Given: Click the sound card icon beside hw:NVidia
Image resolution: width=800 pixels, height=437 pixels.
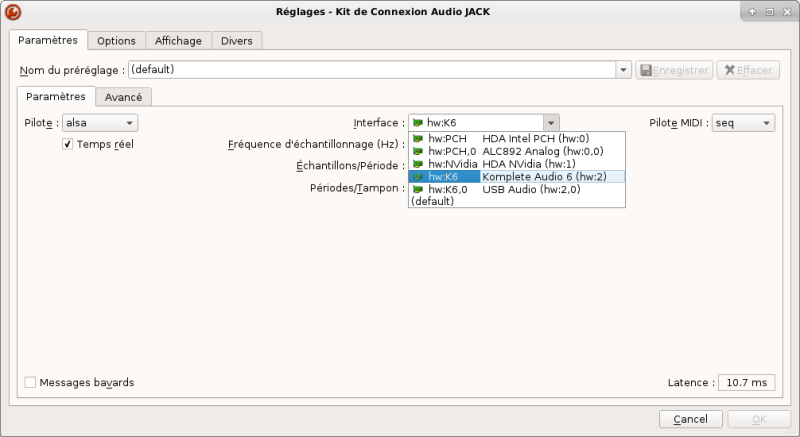Looking at the screenshot, I should click(x=418, y=164).
